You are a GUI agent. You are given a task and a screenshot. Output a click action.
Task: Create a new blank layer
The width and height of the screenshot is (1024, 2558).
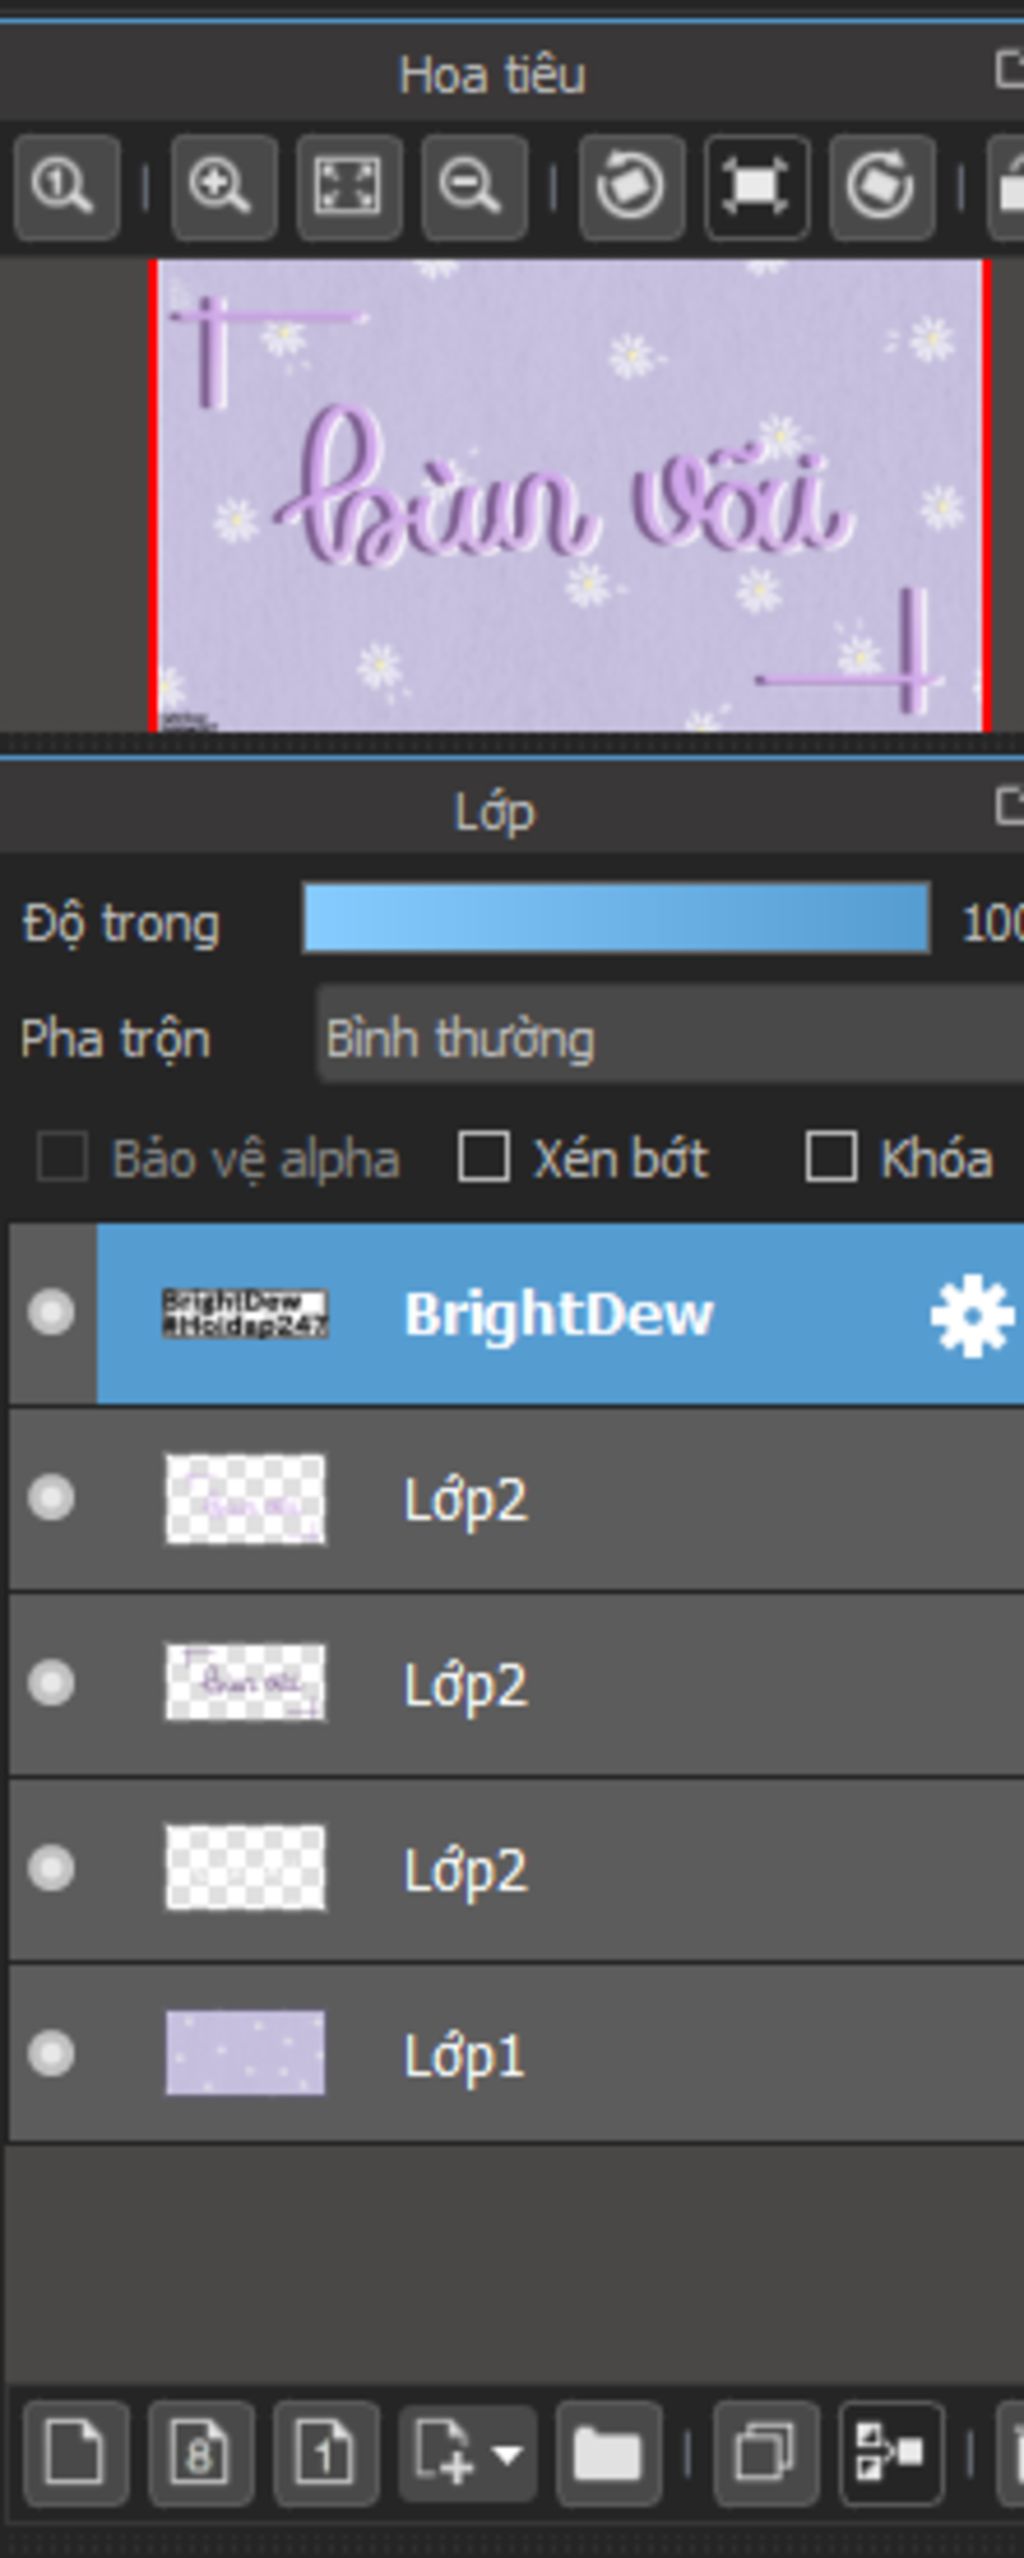pyautogui.click(x=76, y=2452)
